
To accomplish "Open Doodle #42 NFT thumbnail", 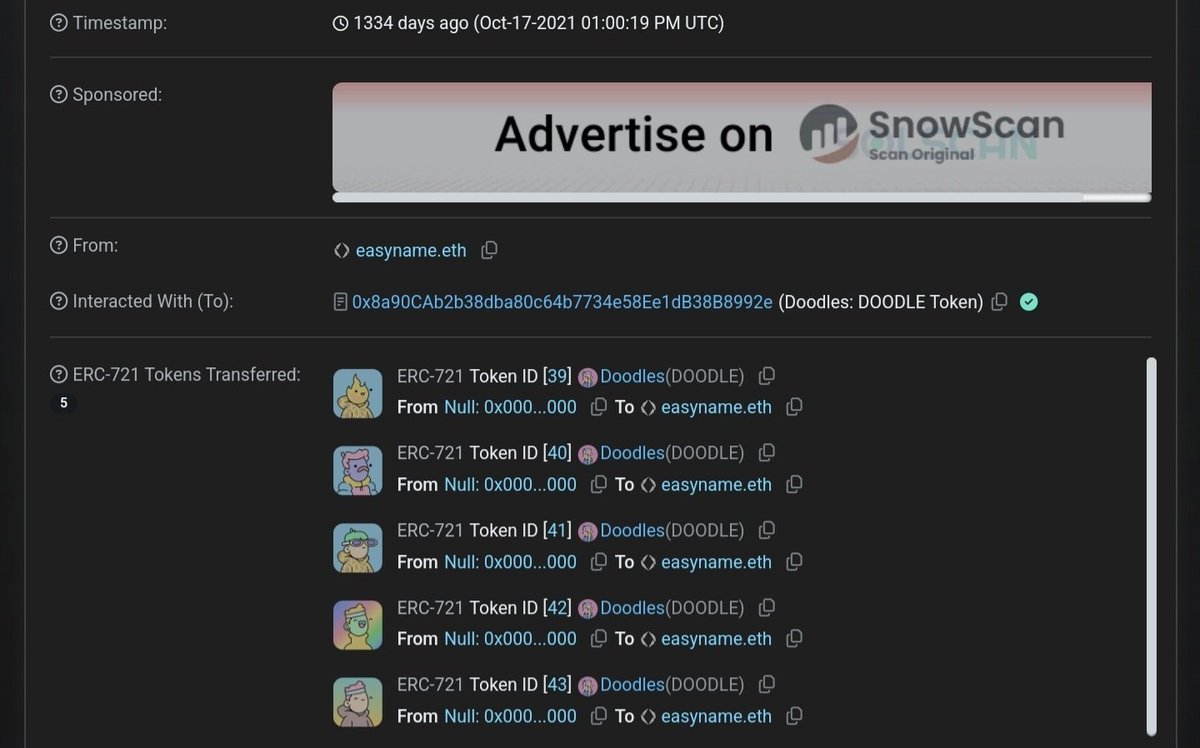I will pyautogui.click(x=358, y=624).
